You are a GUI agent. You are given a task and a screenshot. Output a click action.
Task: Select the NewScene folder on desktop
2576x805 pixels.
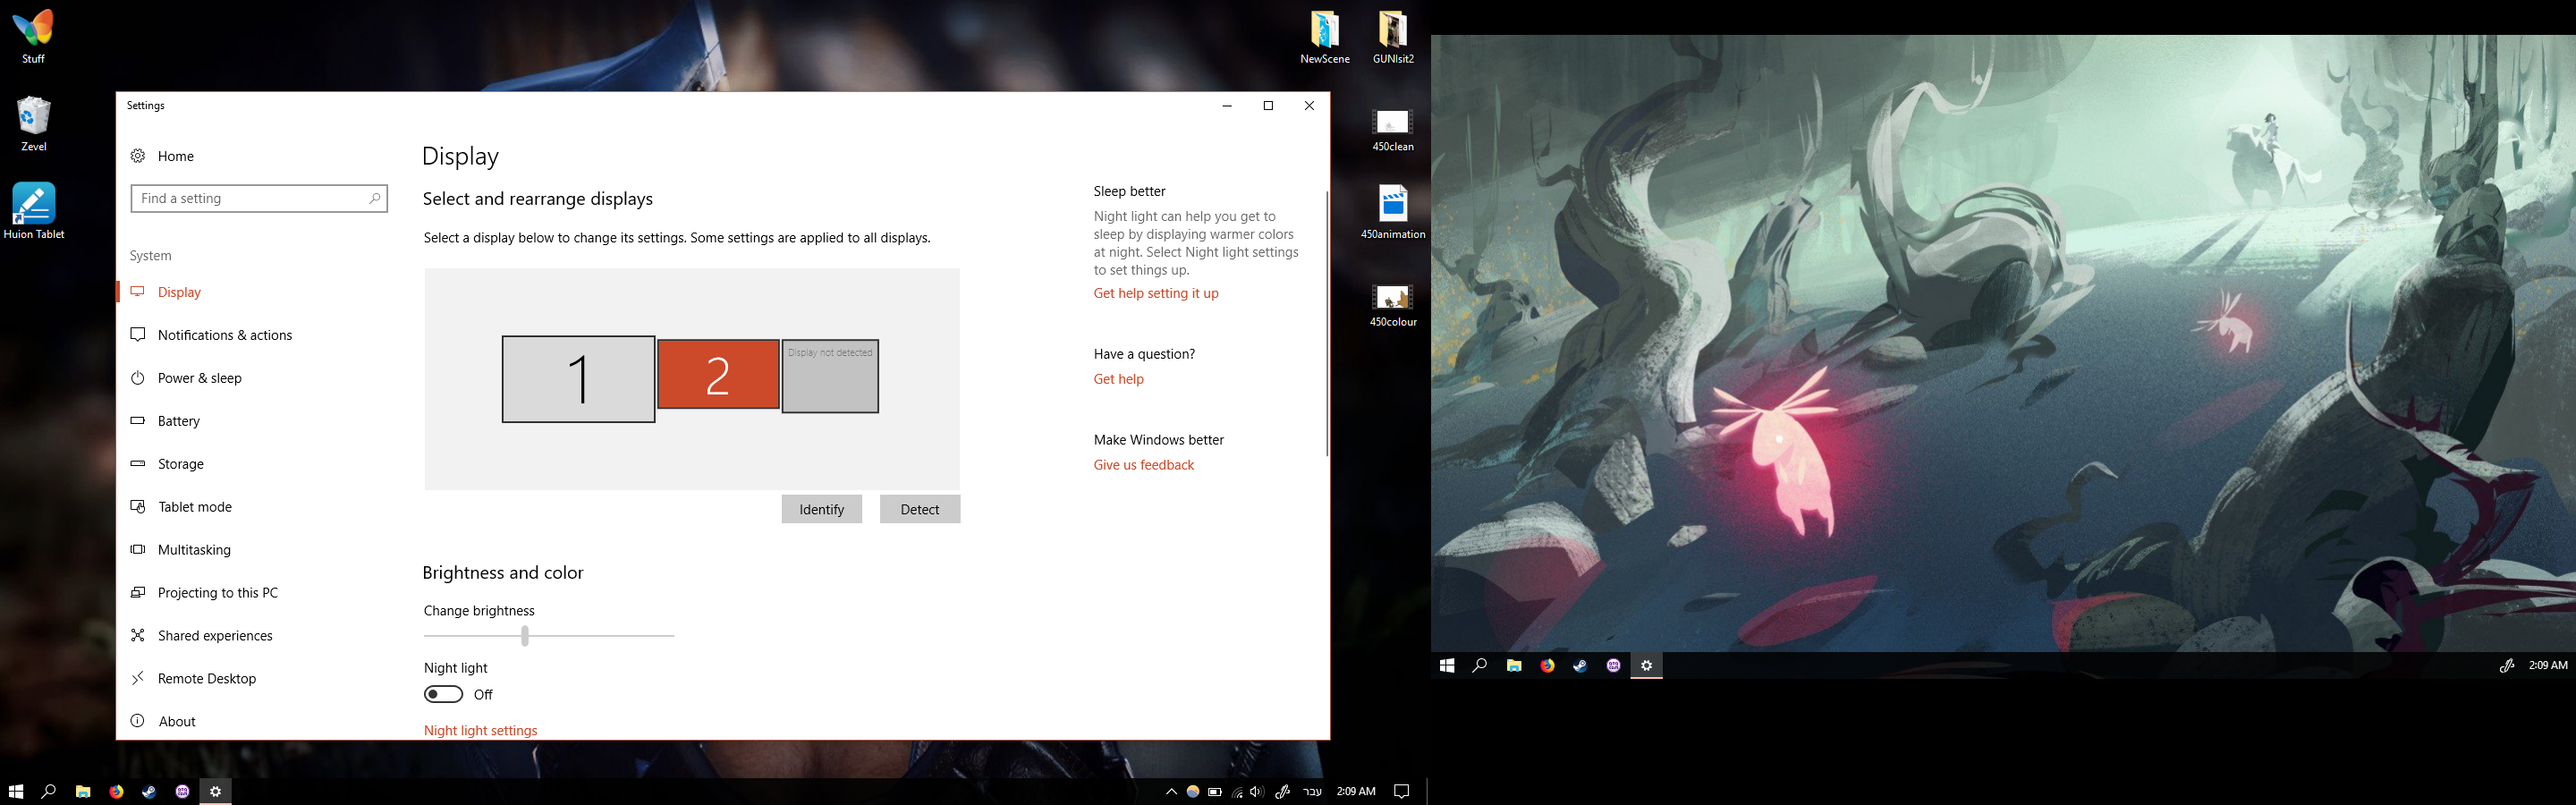click(1324, 37)
